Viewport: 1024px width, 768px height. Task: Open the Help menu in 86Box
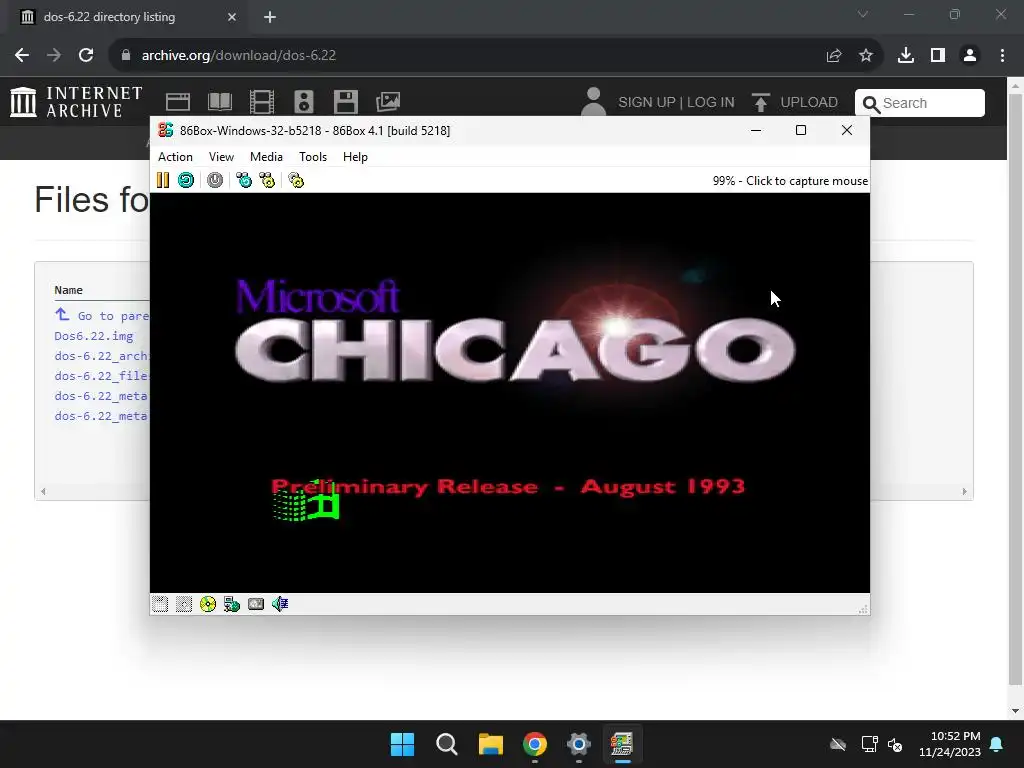point(355,157)
